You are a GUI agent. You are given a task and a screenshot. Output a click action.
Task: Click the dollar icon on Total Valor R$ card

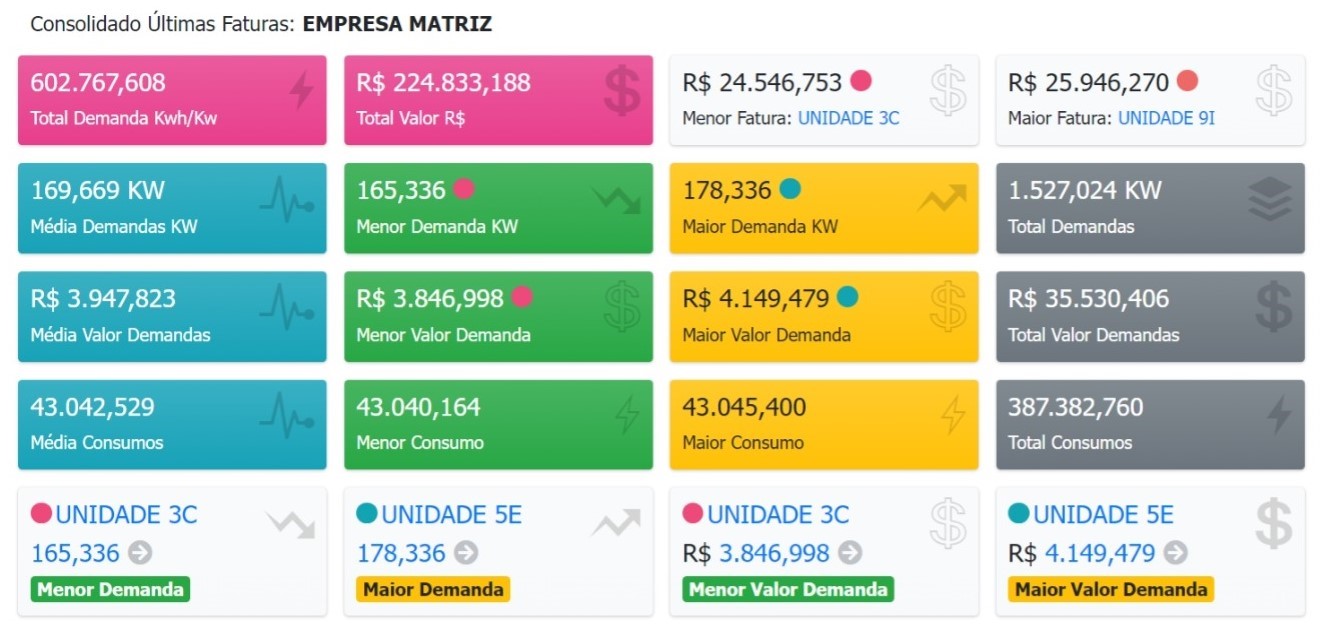coord(622,91)
